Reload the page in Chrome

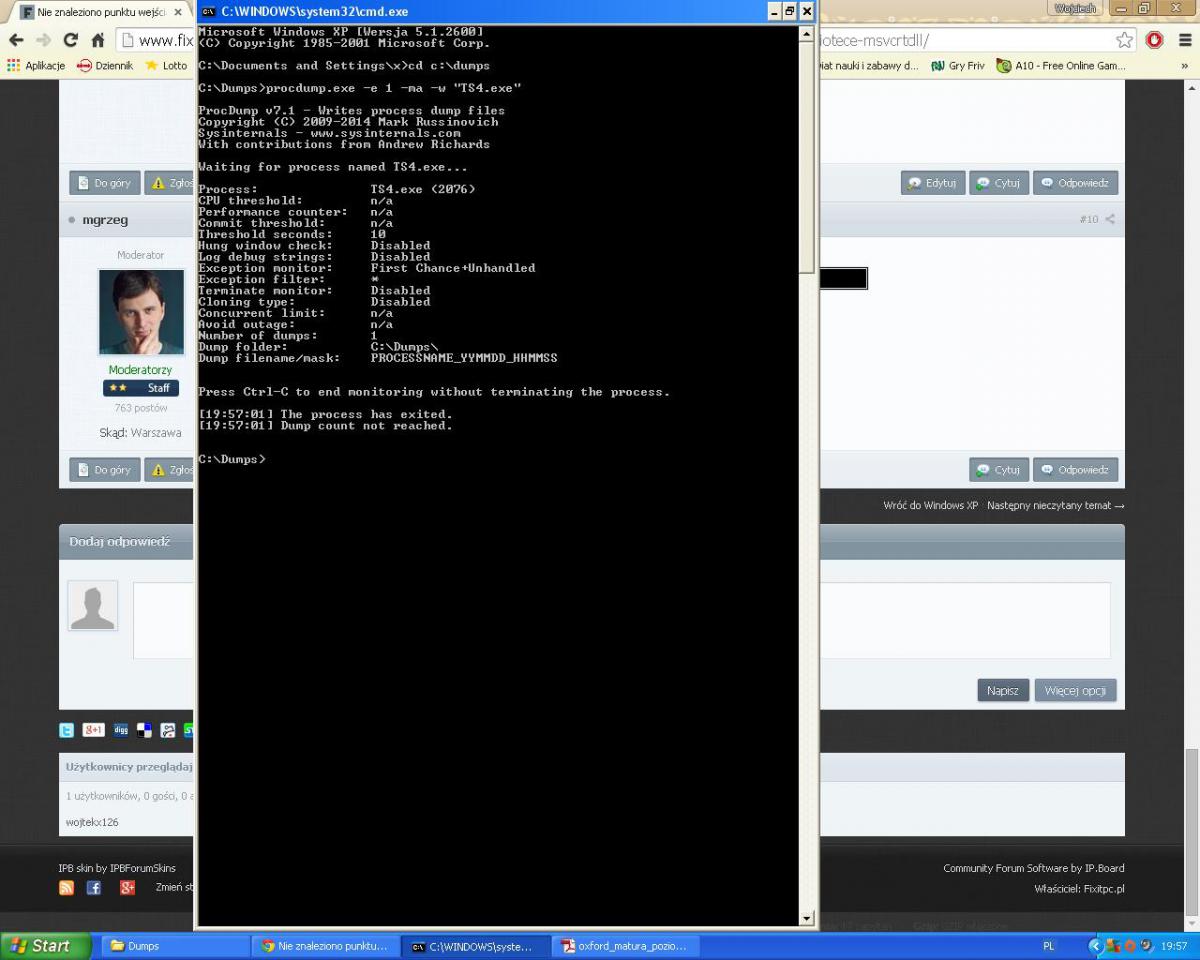click(70, 41)
